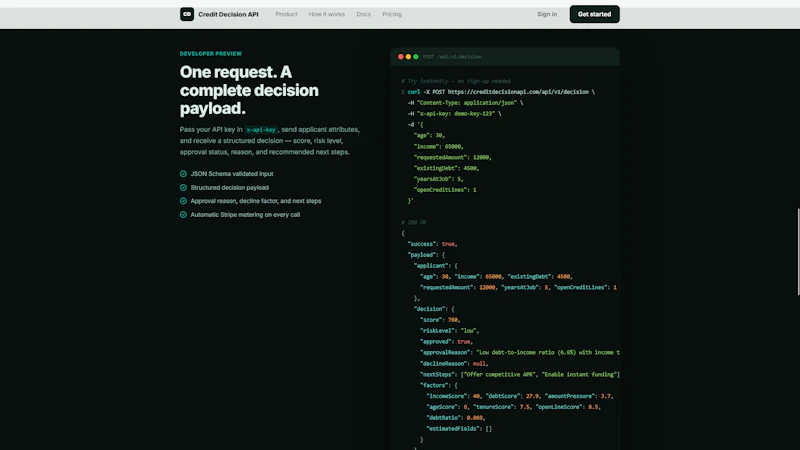Click check icon beside Approval reason line
Screen dimensions: 800x450
[183, 201]
